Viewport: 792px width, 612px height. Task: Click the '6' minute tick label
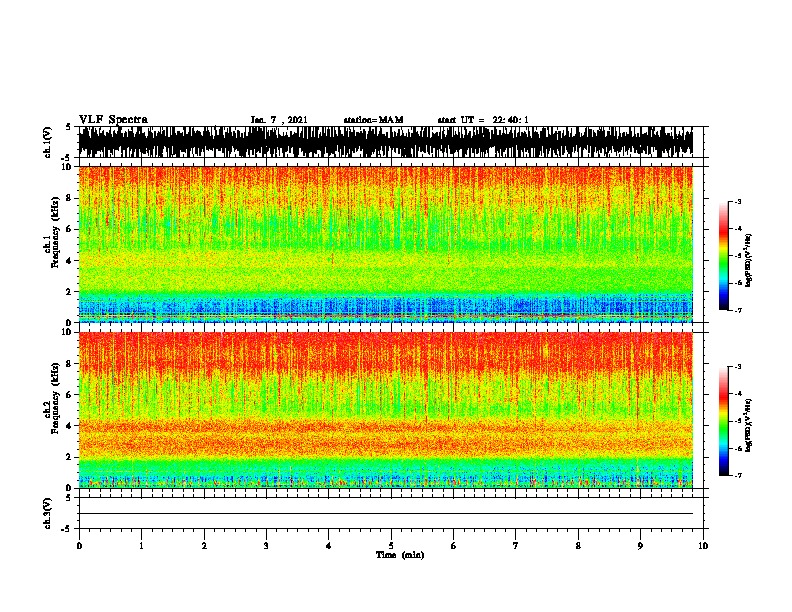point(454,546)
